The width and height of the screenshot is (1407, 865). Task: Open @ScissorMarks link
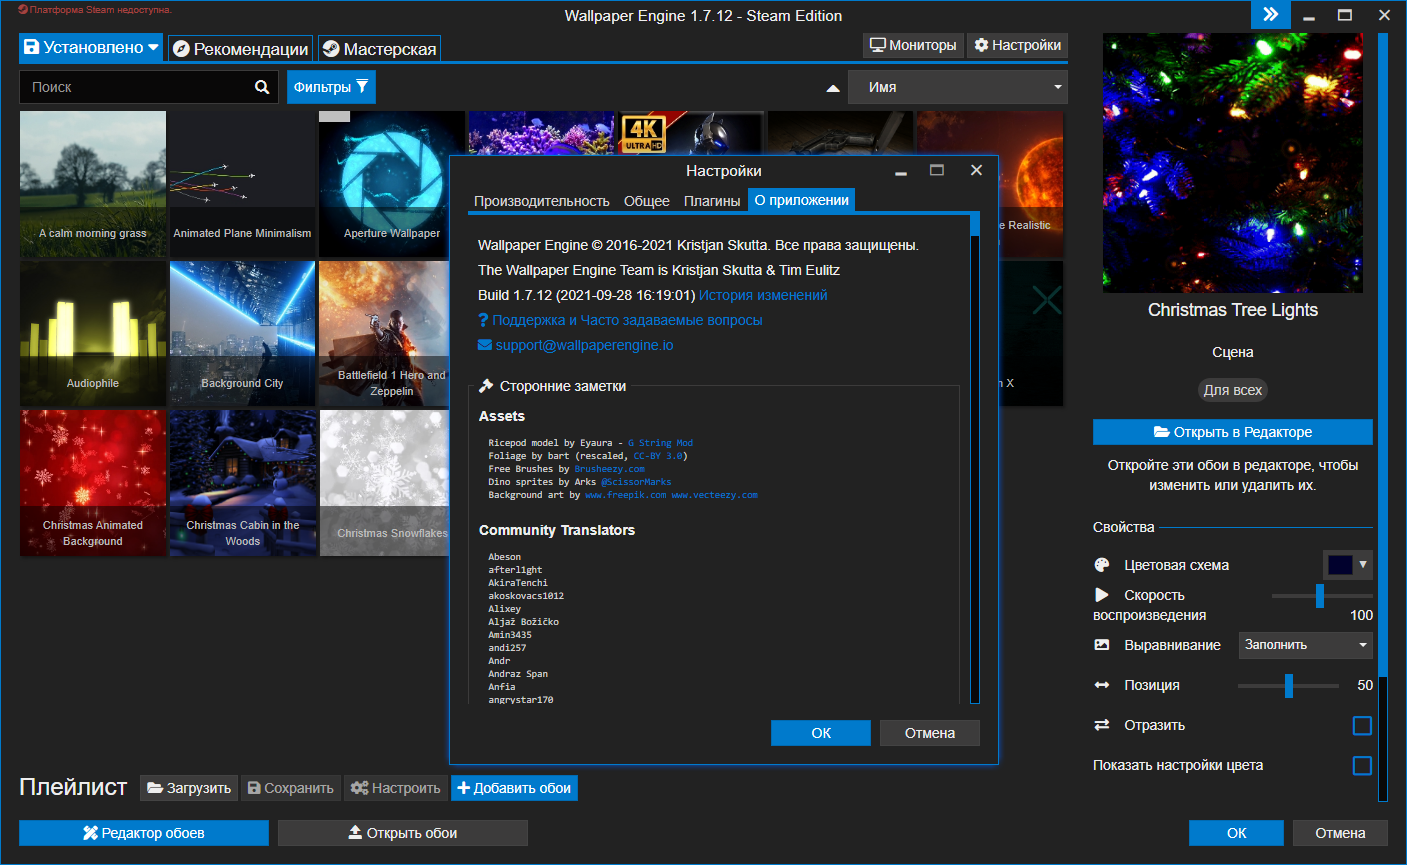636,482
